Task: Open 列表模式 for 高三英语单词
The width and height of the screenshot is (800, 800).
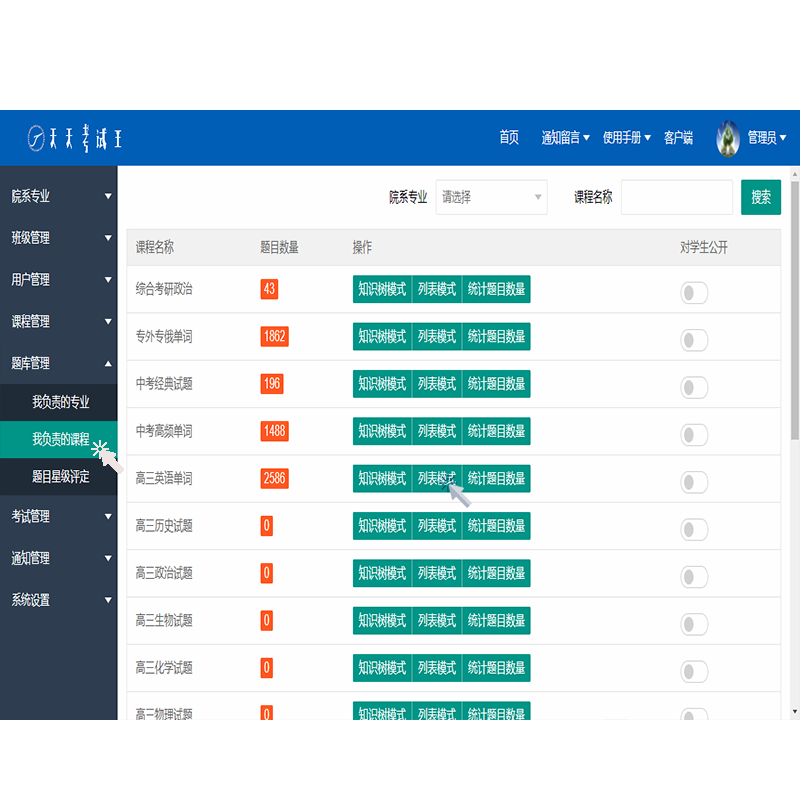Action: (x=437, y=479)
